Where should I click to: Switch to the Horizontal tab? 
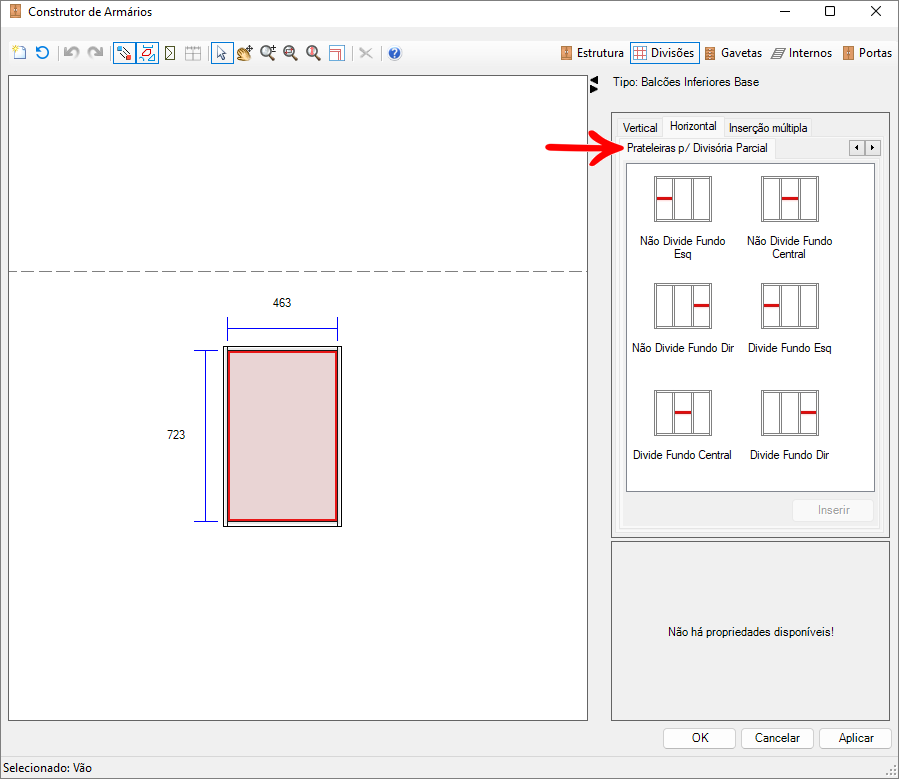pyautogui.click(x=693, y=126)
